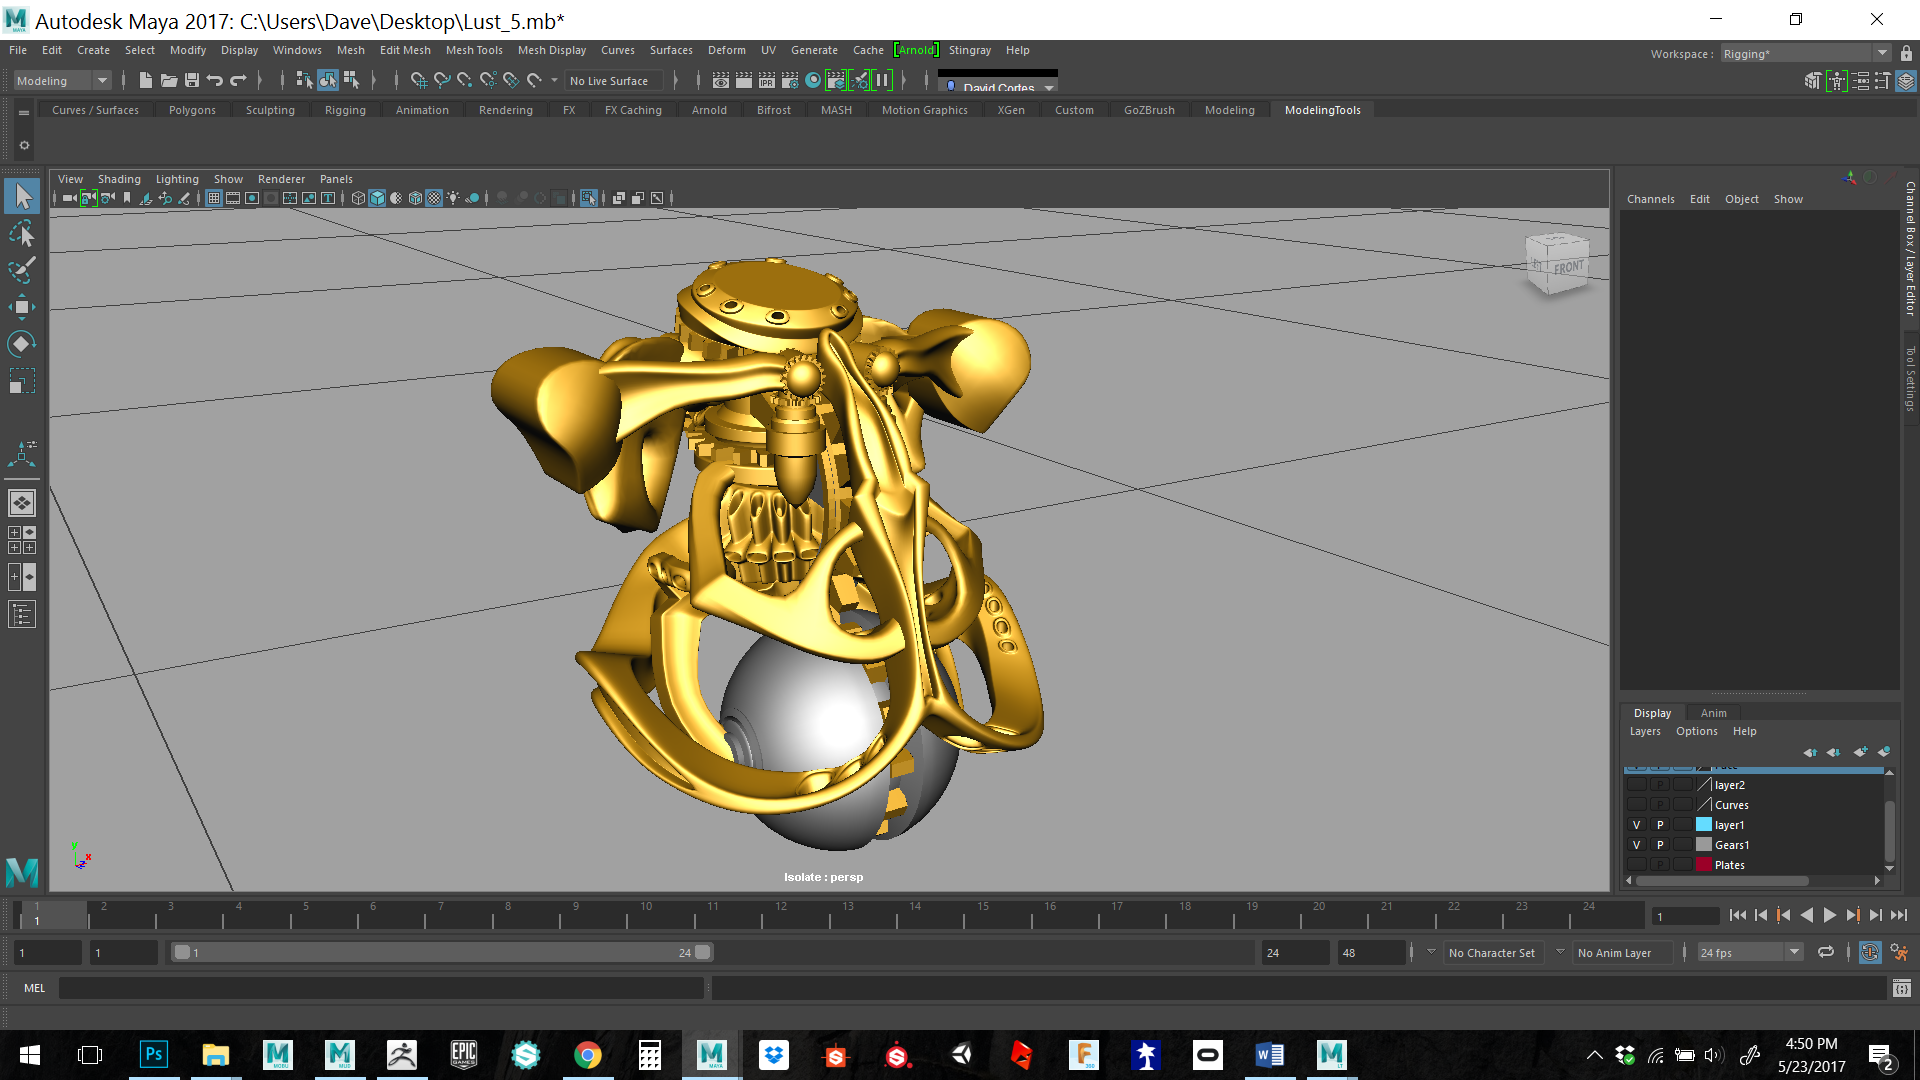
Task: Open Render Settings clapboard with gear
Action: (x=790, y=81)
